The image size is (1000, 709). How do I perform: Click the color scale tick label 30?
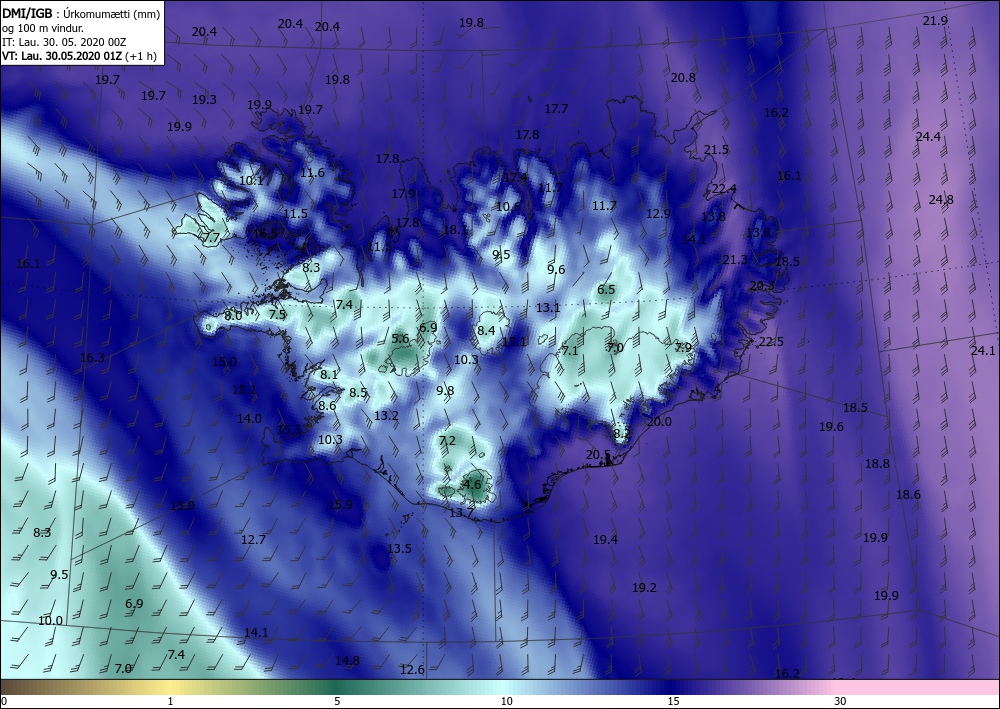click(840, 701)
